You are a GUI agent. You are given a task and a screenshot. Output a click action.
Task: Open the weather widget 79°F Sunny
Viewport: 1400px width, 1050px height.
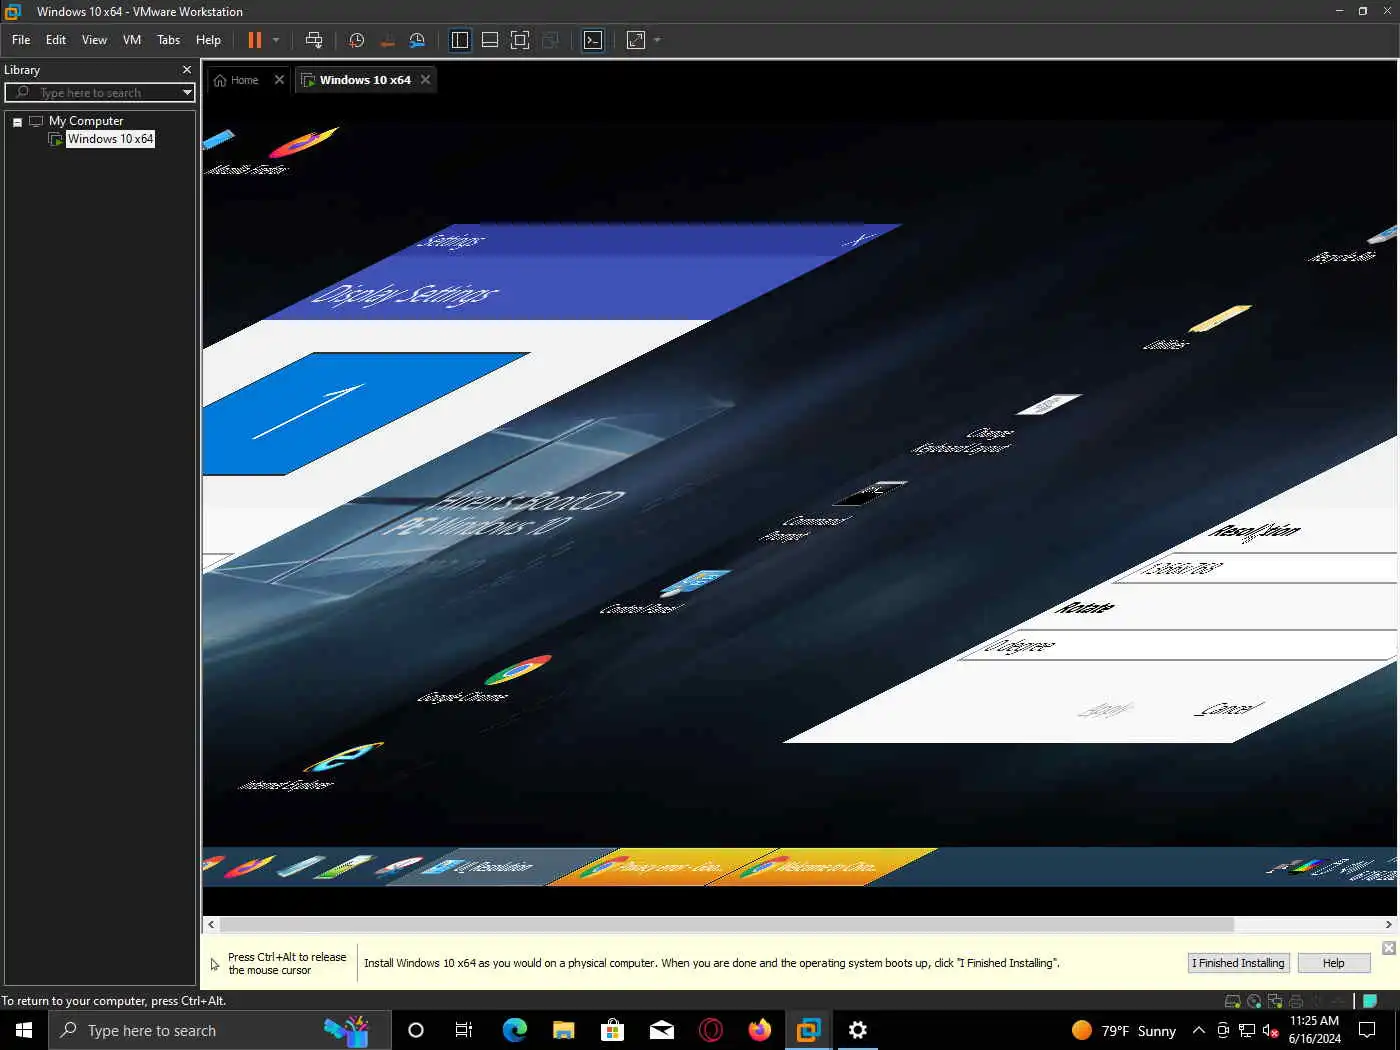pyautogui.click(x=1124, y=1030)
